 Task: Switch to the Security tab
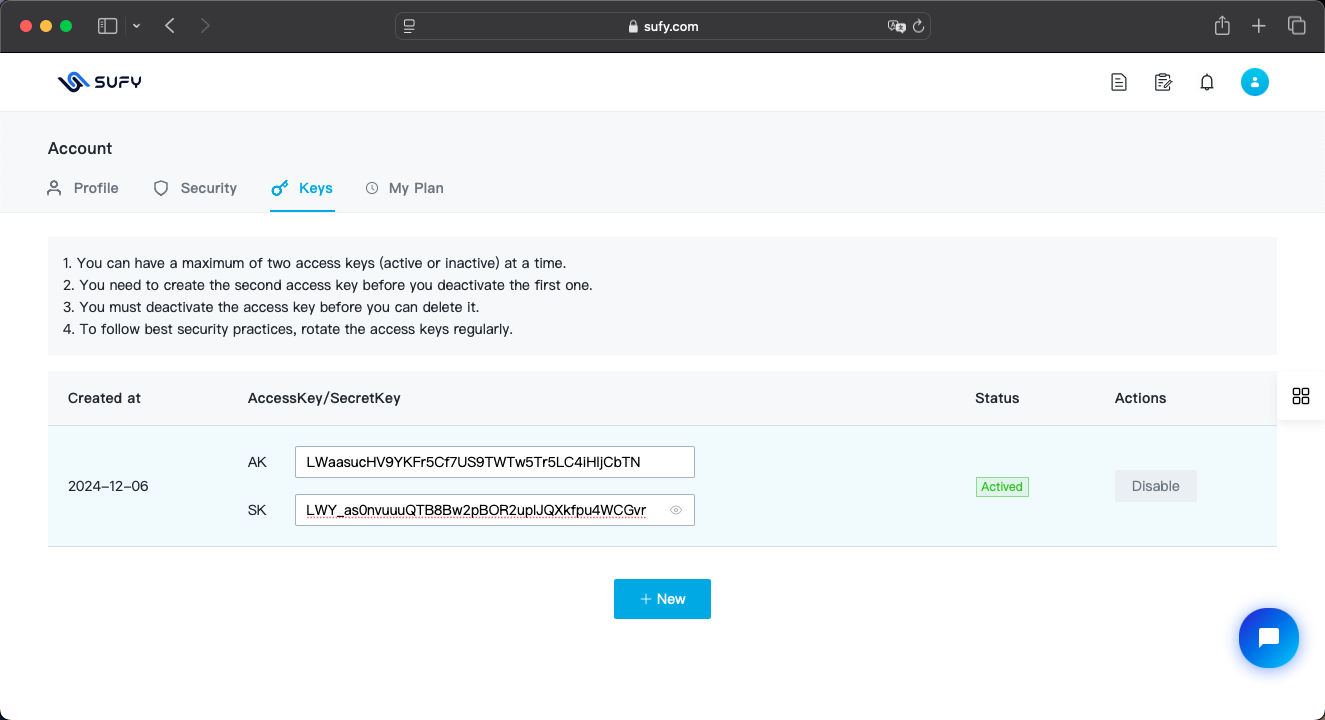(195, 188)
